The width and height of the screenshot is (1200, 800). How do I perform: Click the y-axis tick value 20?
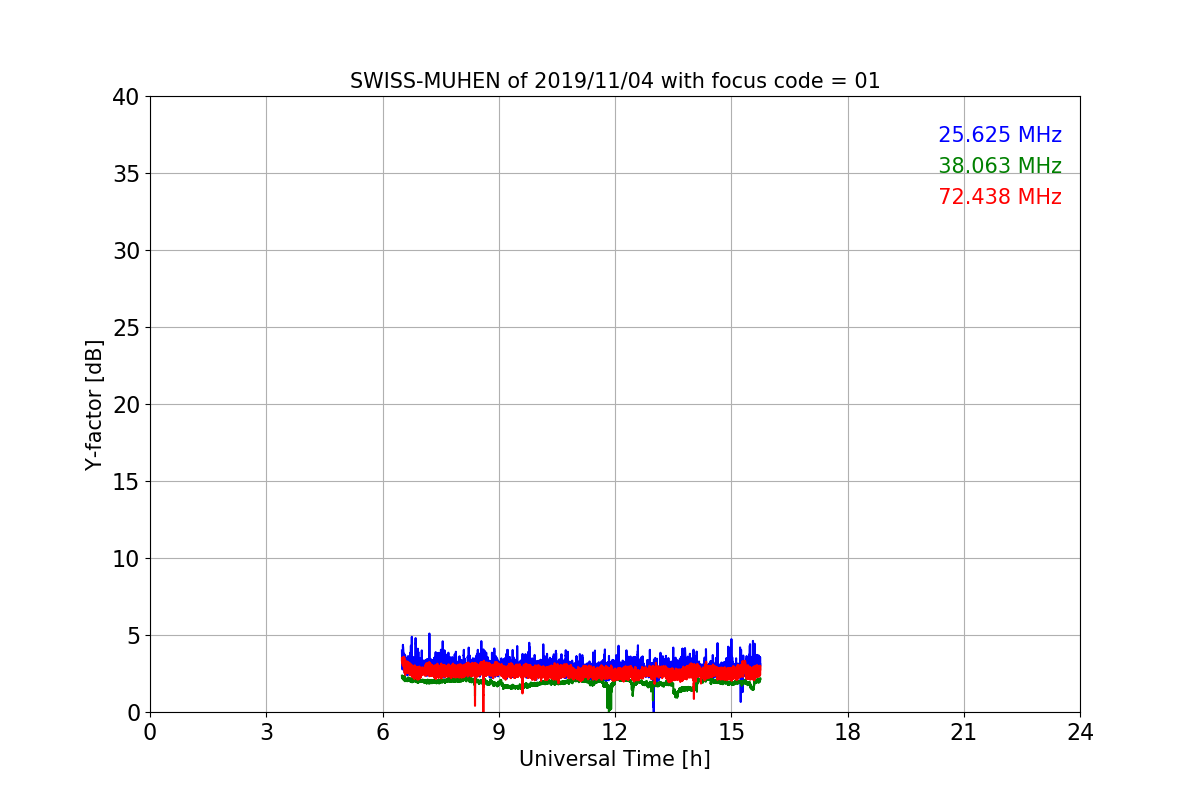tap(125, 405)
